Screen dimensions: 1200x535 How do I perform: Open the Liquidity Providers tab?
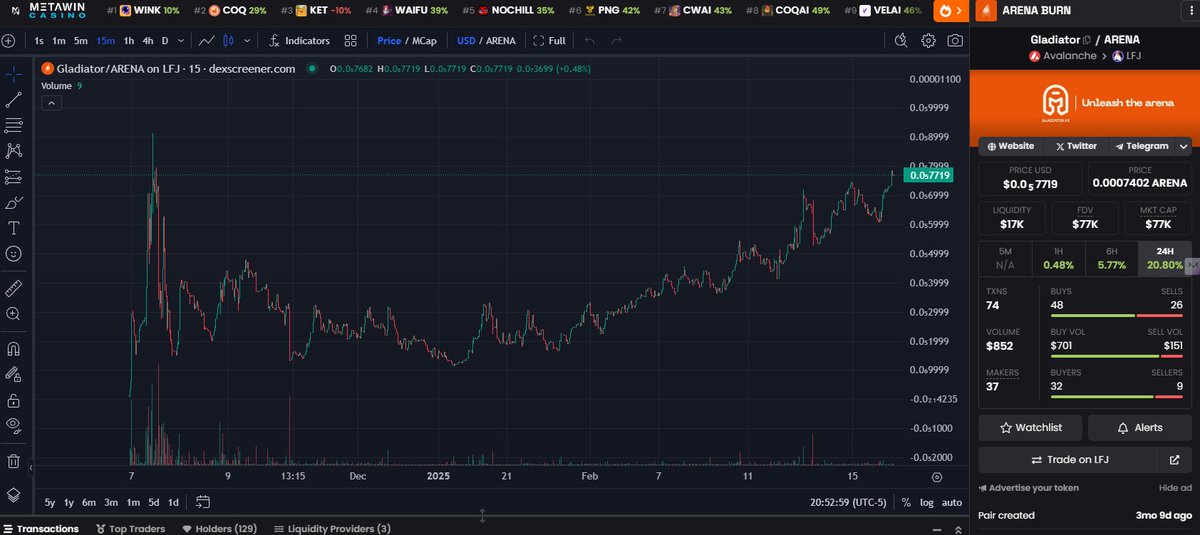point(332,528)
